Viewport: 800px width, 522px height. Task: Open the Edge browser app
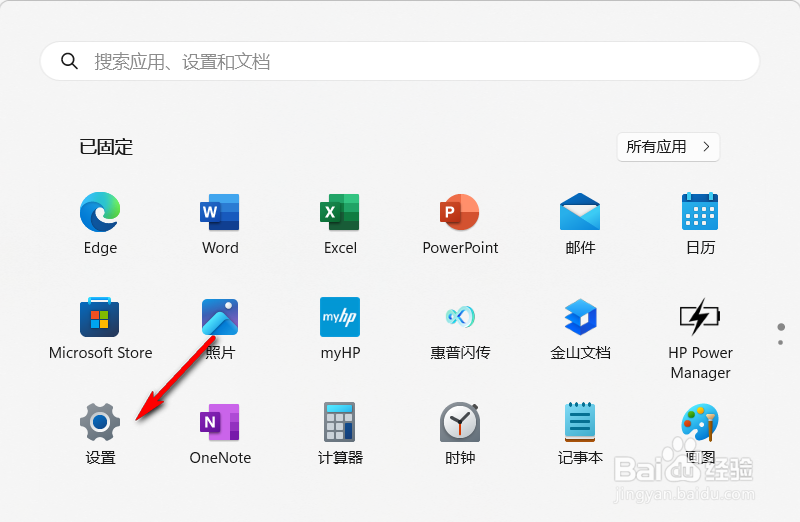tap(100, 223)
